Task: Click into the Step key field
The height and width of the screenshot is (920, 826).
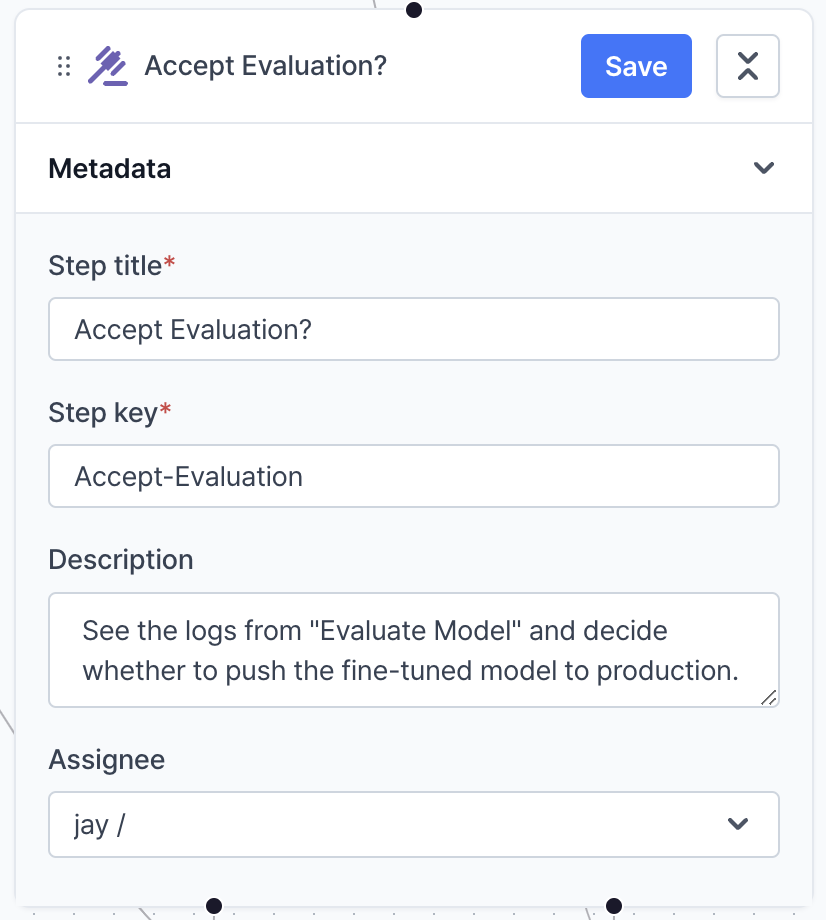Action: (x=413, y=476)
